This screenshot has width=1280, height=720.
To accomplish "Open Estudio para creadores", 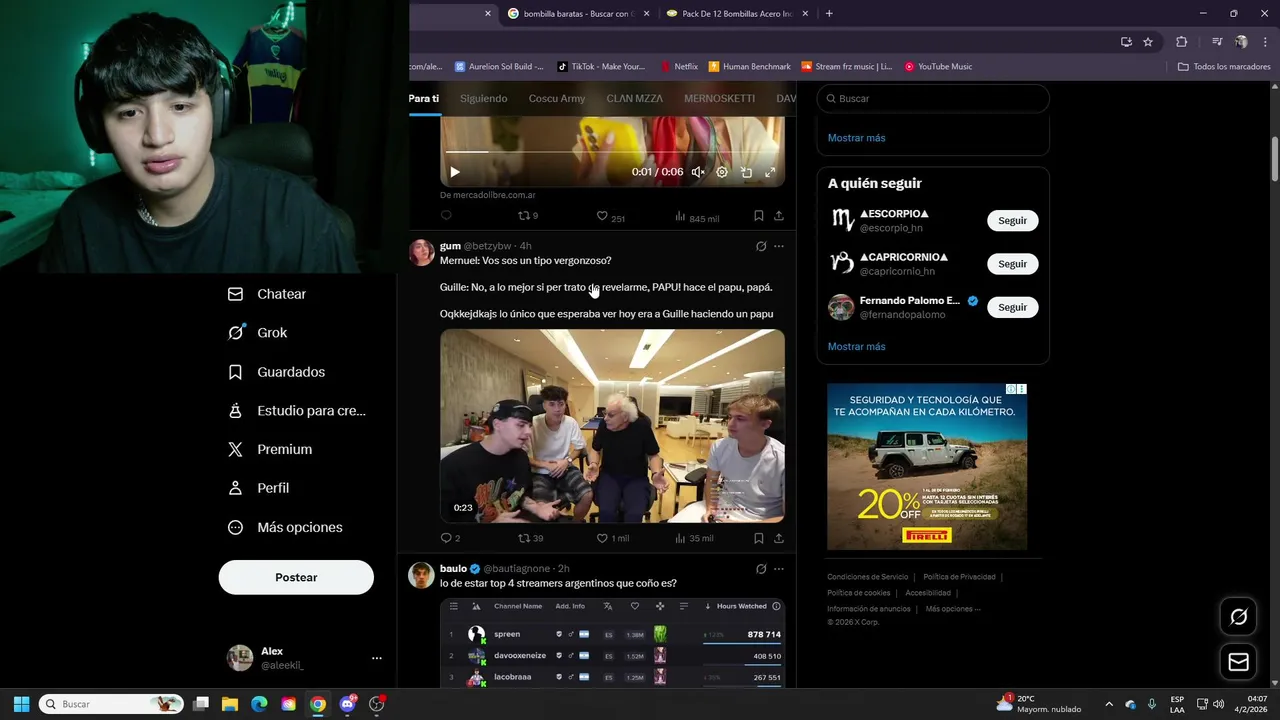I will pos(296,411).
